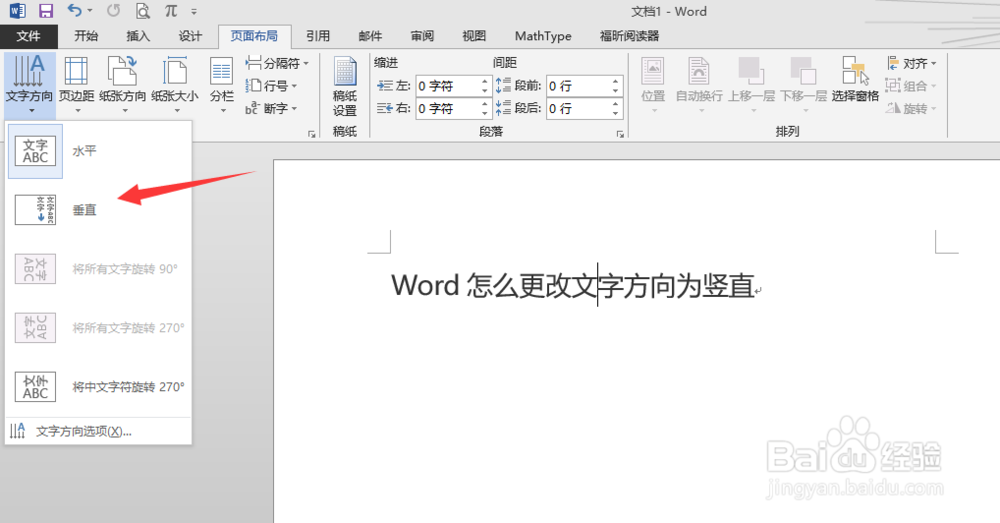The height and width of the screenshot is (523, 1000).
Task: Switch to the 插入 tab
Action: 138,36
